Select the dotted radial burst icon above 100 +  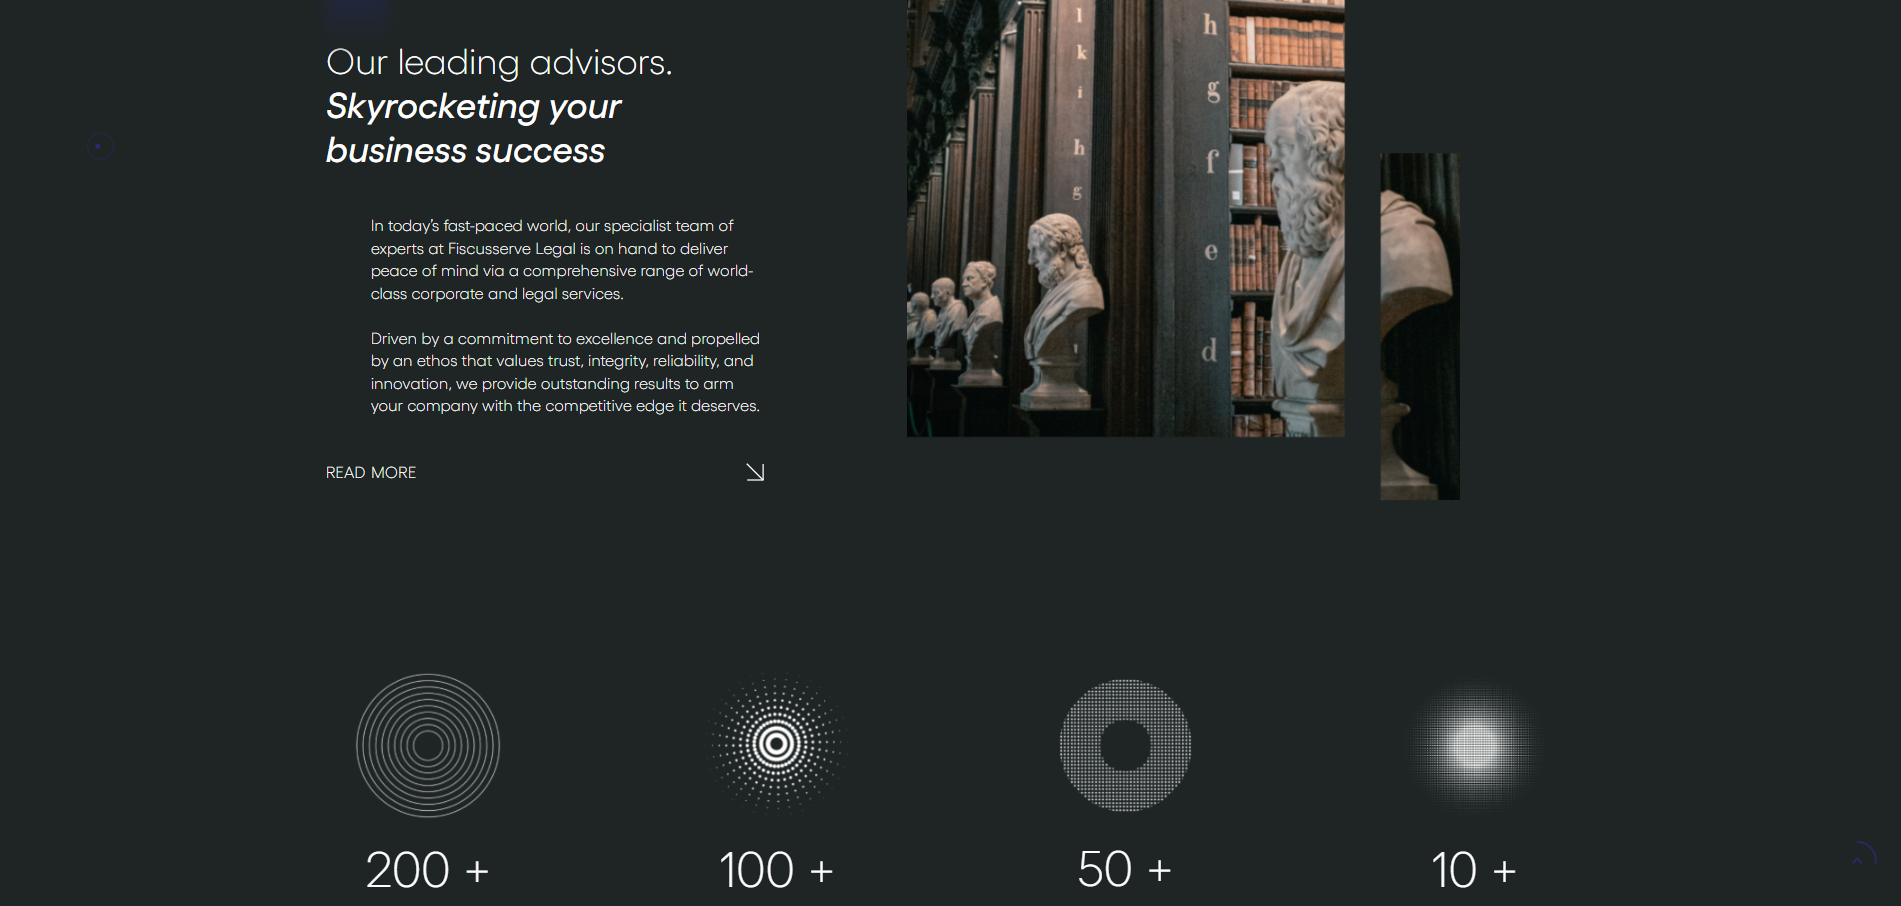point(776,744)
